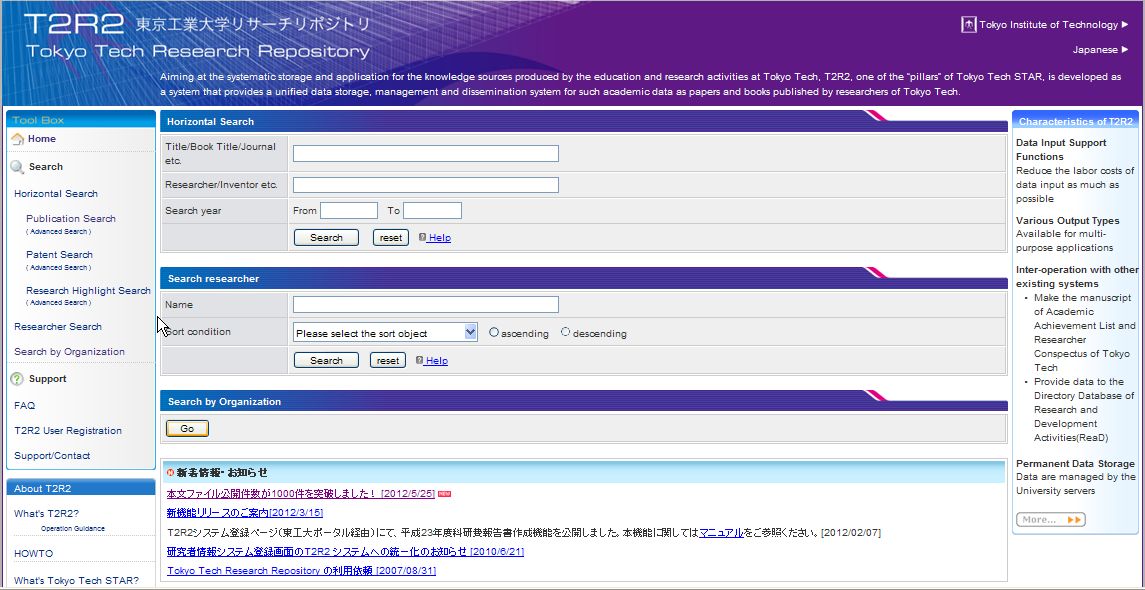This screenshot has height=590, width=1145.
Task: Open Advanced Search under Patent Search
Action: (59, 267)
